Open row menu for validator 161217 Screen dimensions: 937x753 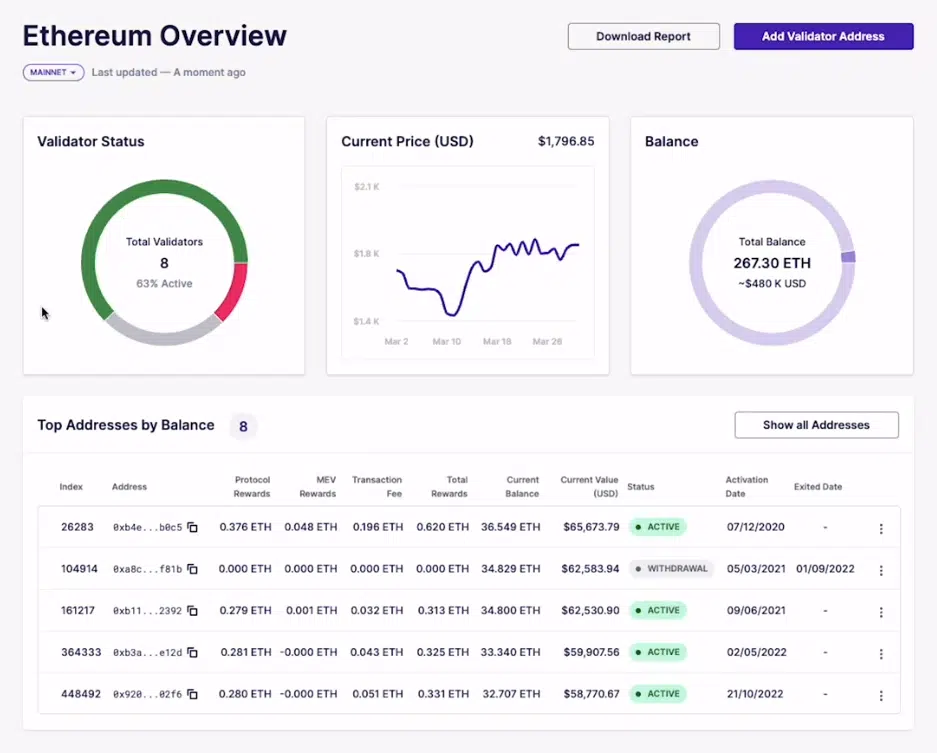click(881, 612)
